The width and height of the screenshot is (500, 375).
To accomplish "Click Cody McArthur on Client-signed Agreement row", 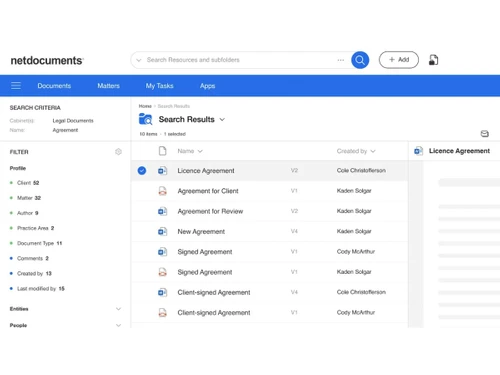I will [356, 312].
